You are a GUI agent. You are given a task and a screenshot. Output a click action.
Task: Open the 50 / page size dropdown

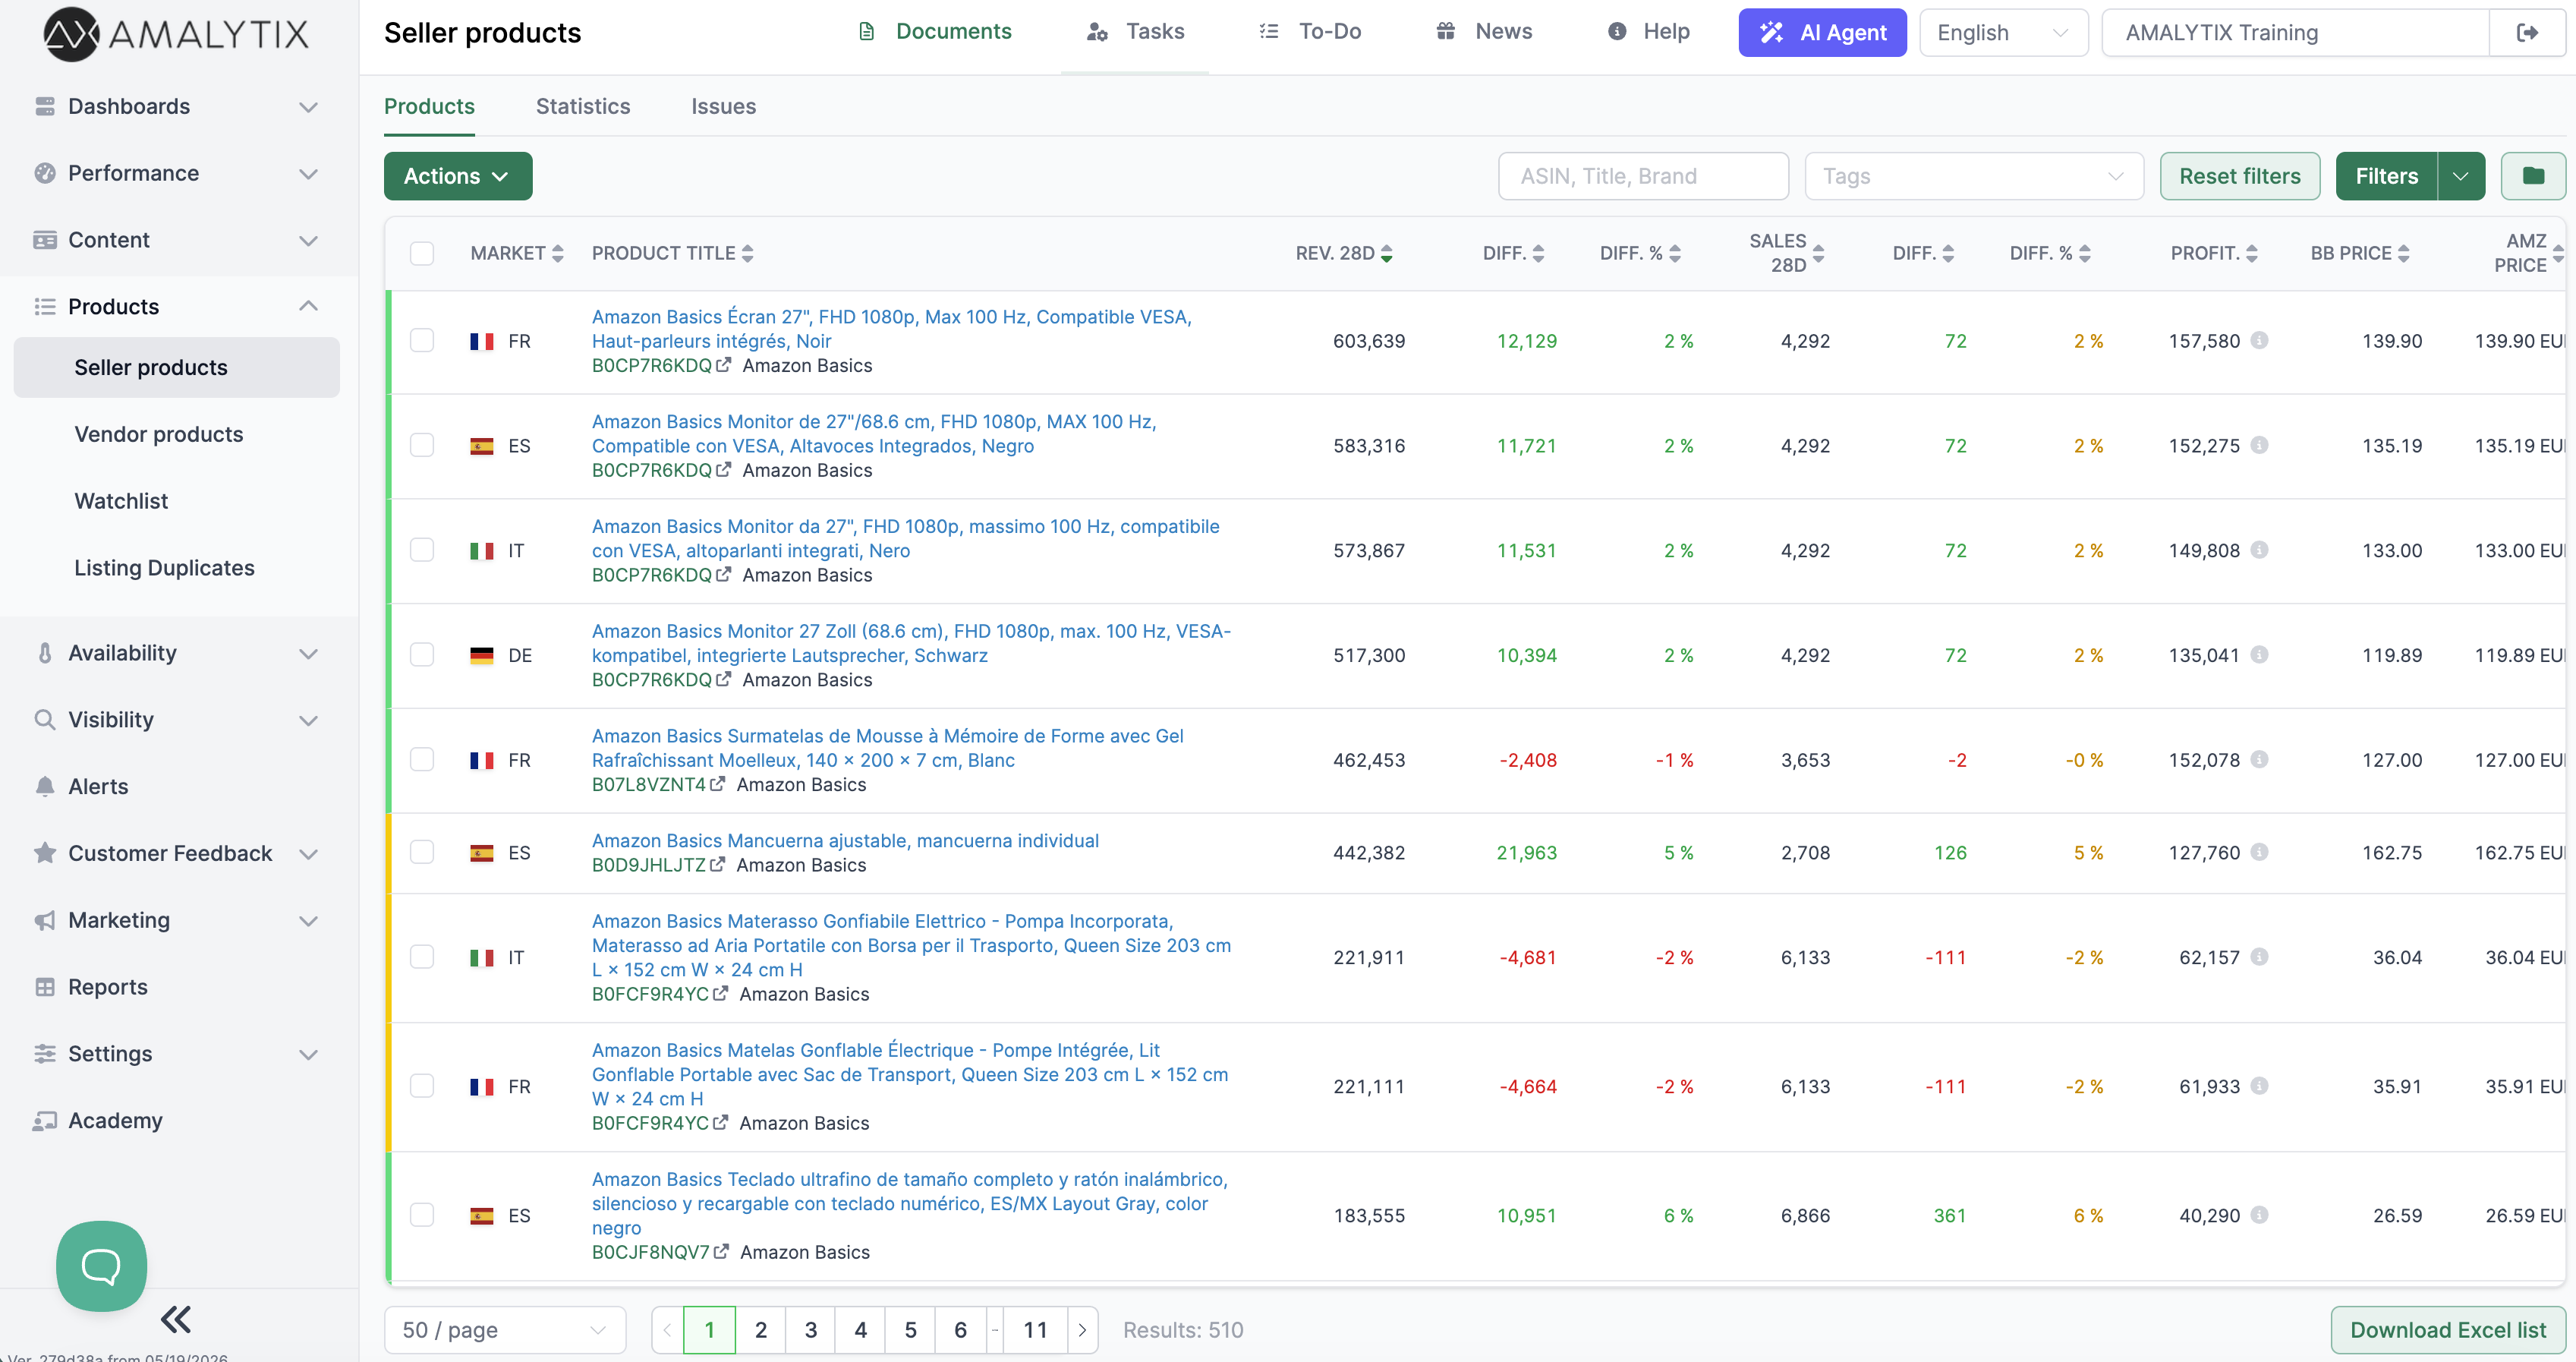tap(505, 1330)
